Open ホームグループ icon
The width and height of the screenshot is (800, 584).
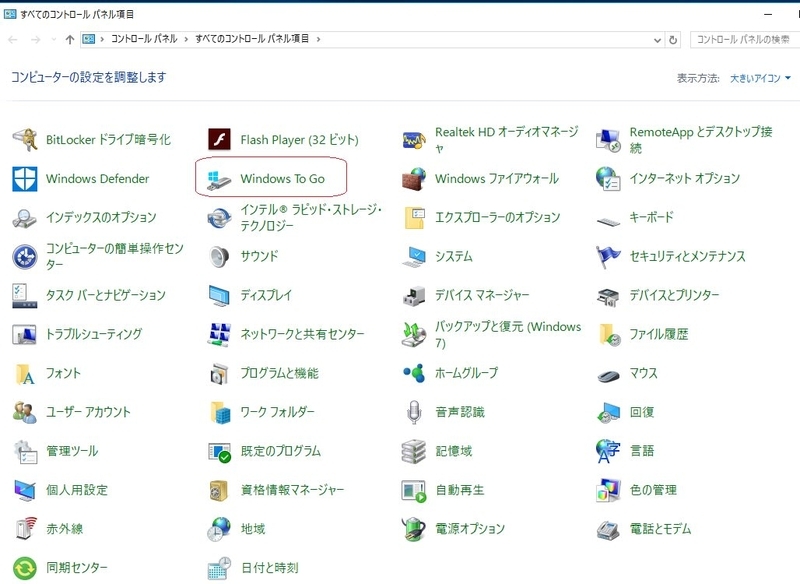[414, 373]
